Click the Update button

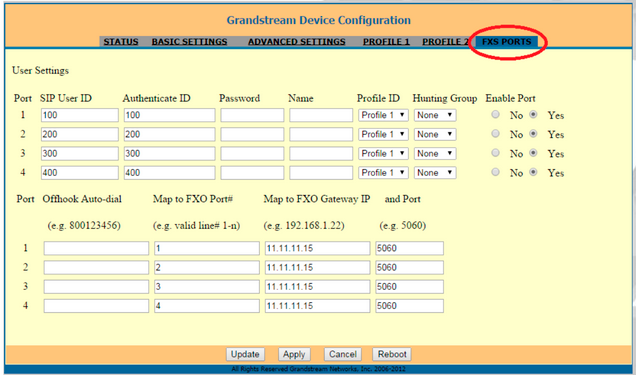245,354
